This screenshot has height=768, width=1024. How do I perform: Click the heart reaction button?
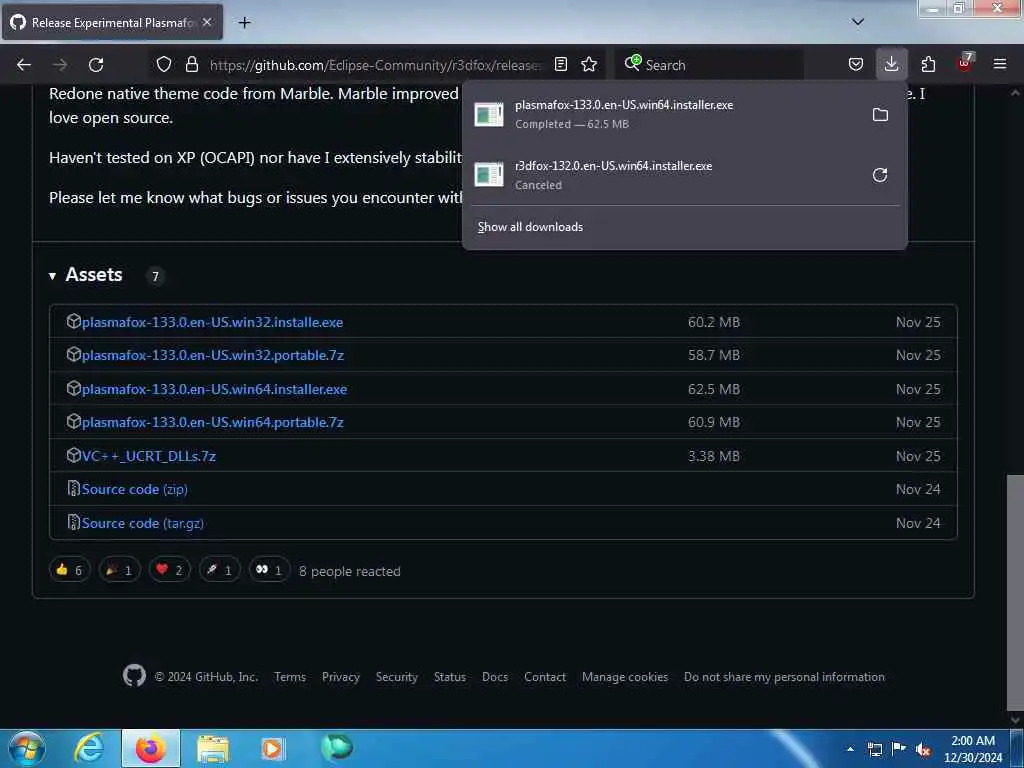170,570
